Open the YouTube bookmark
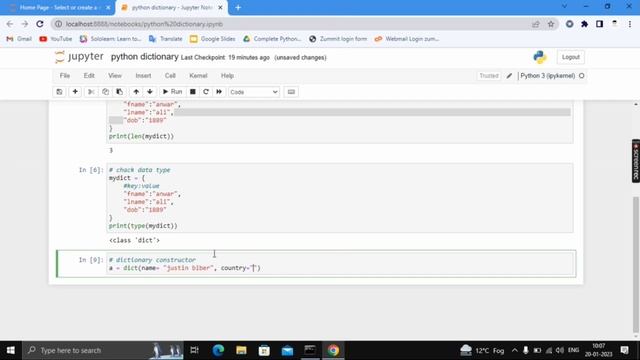 (x=56, y=39)
